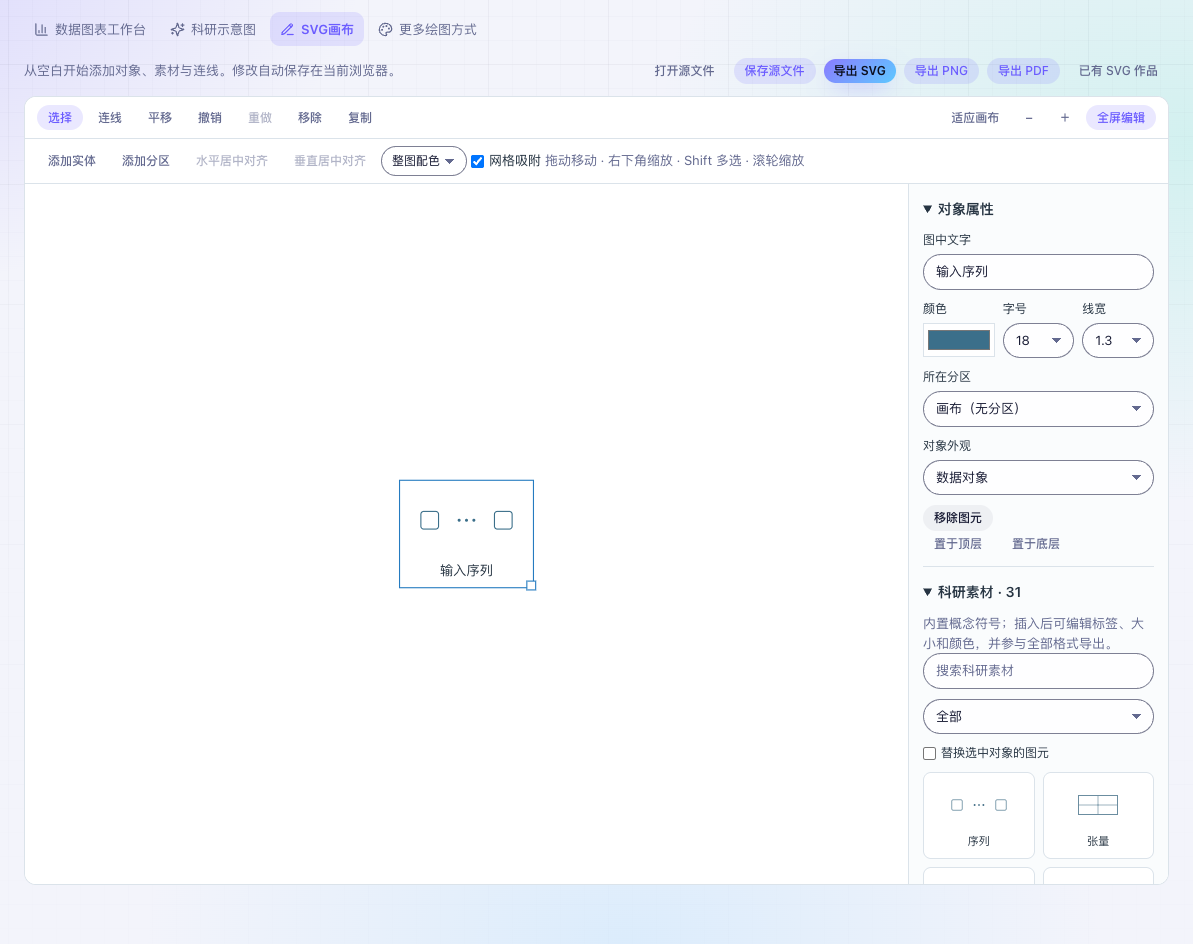
Task: Click 添加分区 to add a partition
Action: click(x=146, y=161)
